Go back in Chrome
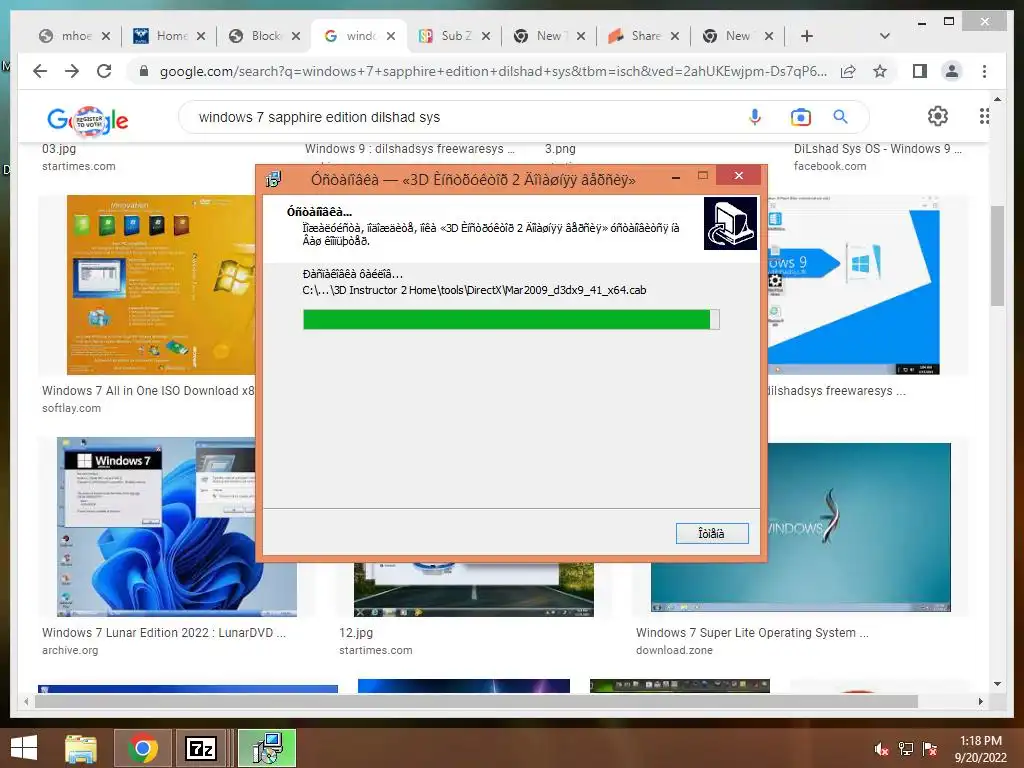The image size is (1024, 768). (x=40, y=71)
